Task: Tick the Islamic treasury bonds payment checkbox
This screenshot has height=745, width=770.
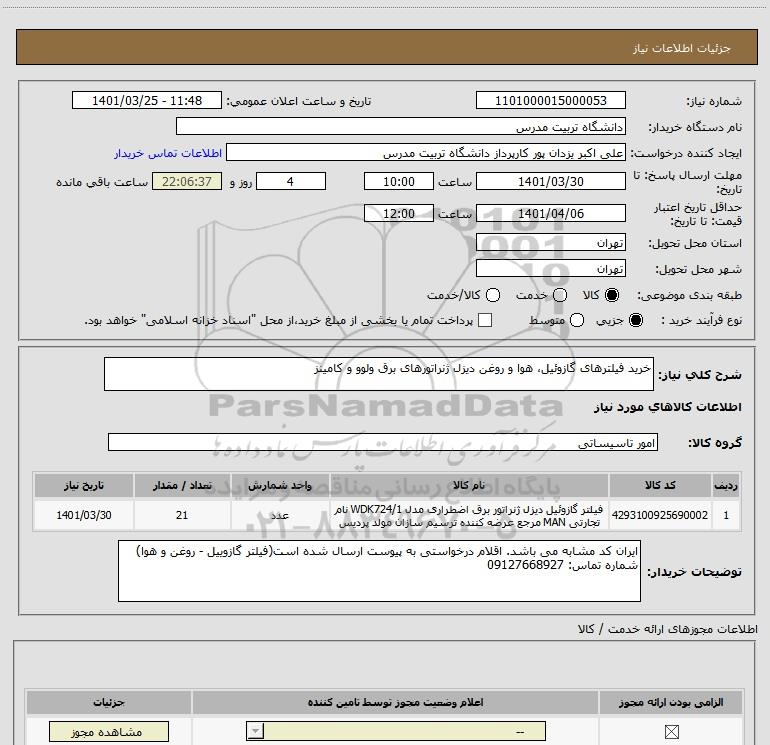Action: tap(485, 320)
